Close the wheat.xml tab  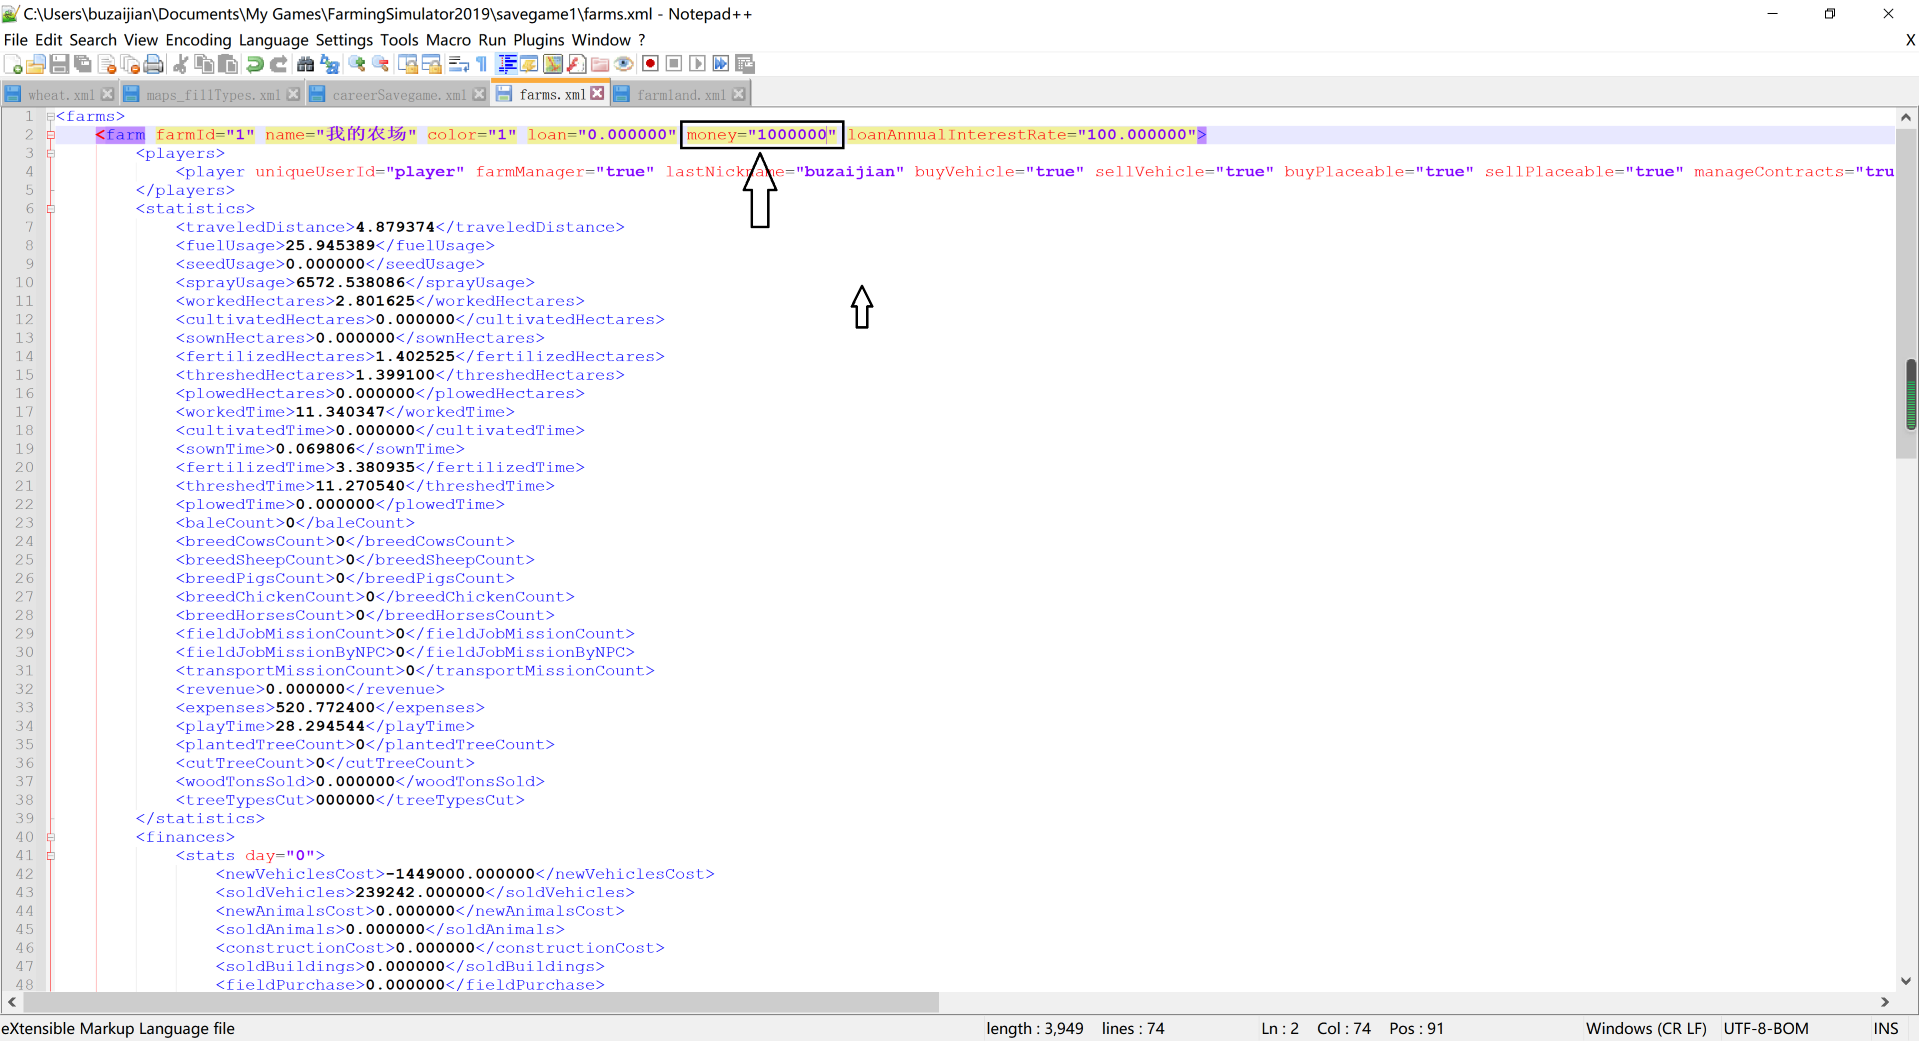point(108,94)
